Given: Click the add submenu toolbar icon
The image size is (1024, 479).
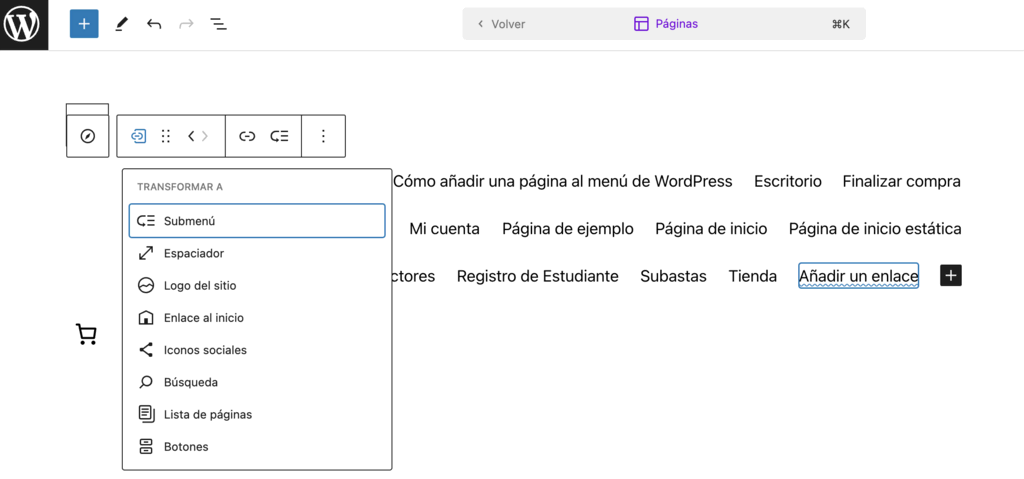Looking at the screenshot, I should 280,136.
